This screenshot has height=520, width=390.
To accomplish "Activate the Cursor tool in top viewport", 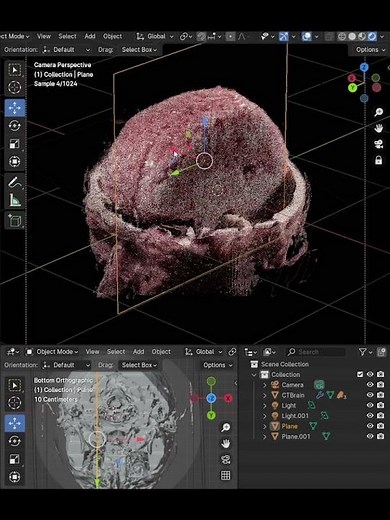I will (x=14, y=88).
